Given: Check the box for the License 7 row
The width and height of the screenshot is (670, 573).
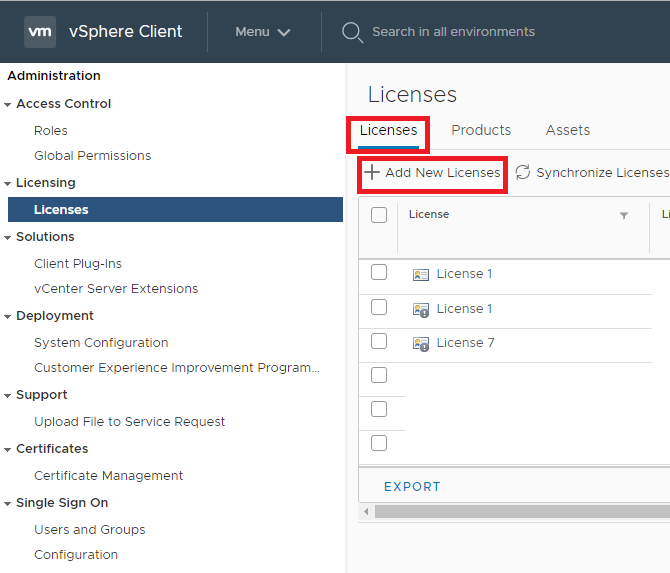Looking at the screenshot, I should click(379, 341).
